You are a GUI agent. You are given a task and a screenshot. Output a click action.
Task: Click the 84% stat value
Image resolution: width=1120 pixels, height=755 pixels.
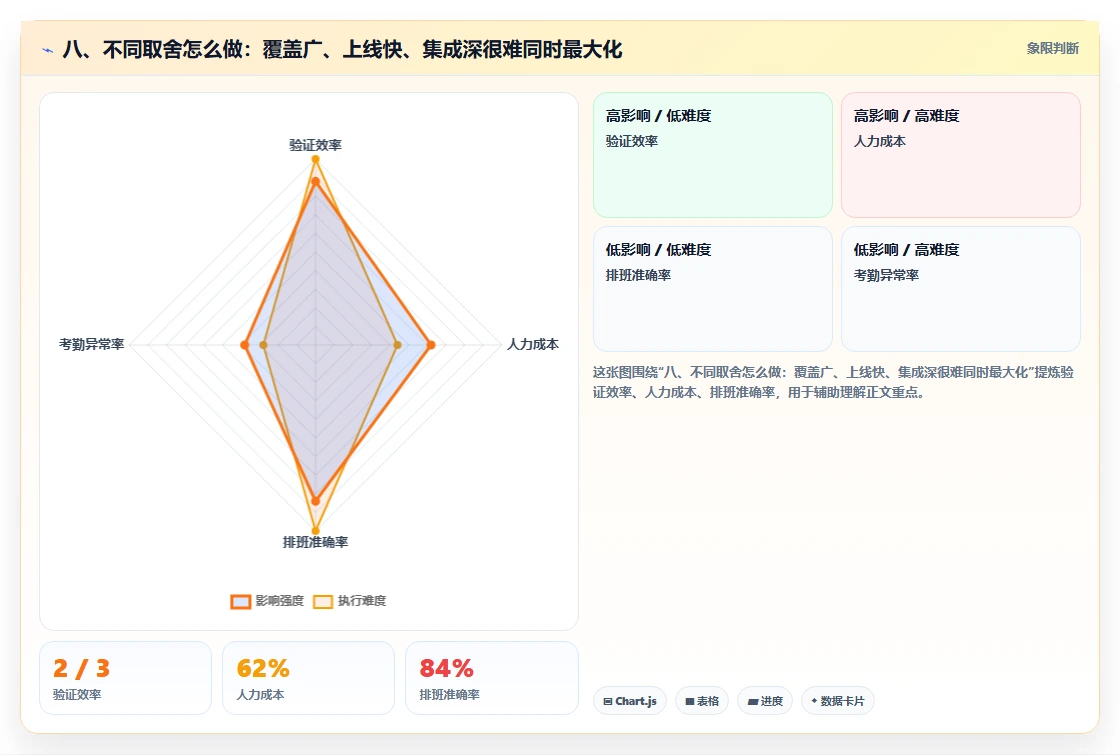click(446, 669)
